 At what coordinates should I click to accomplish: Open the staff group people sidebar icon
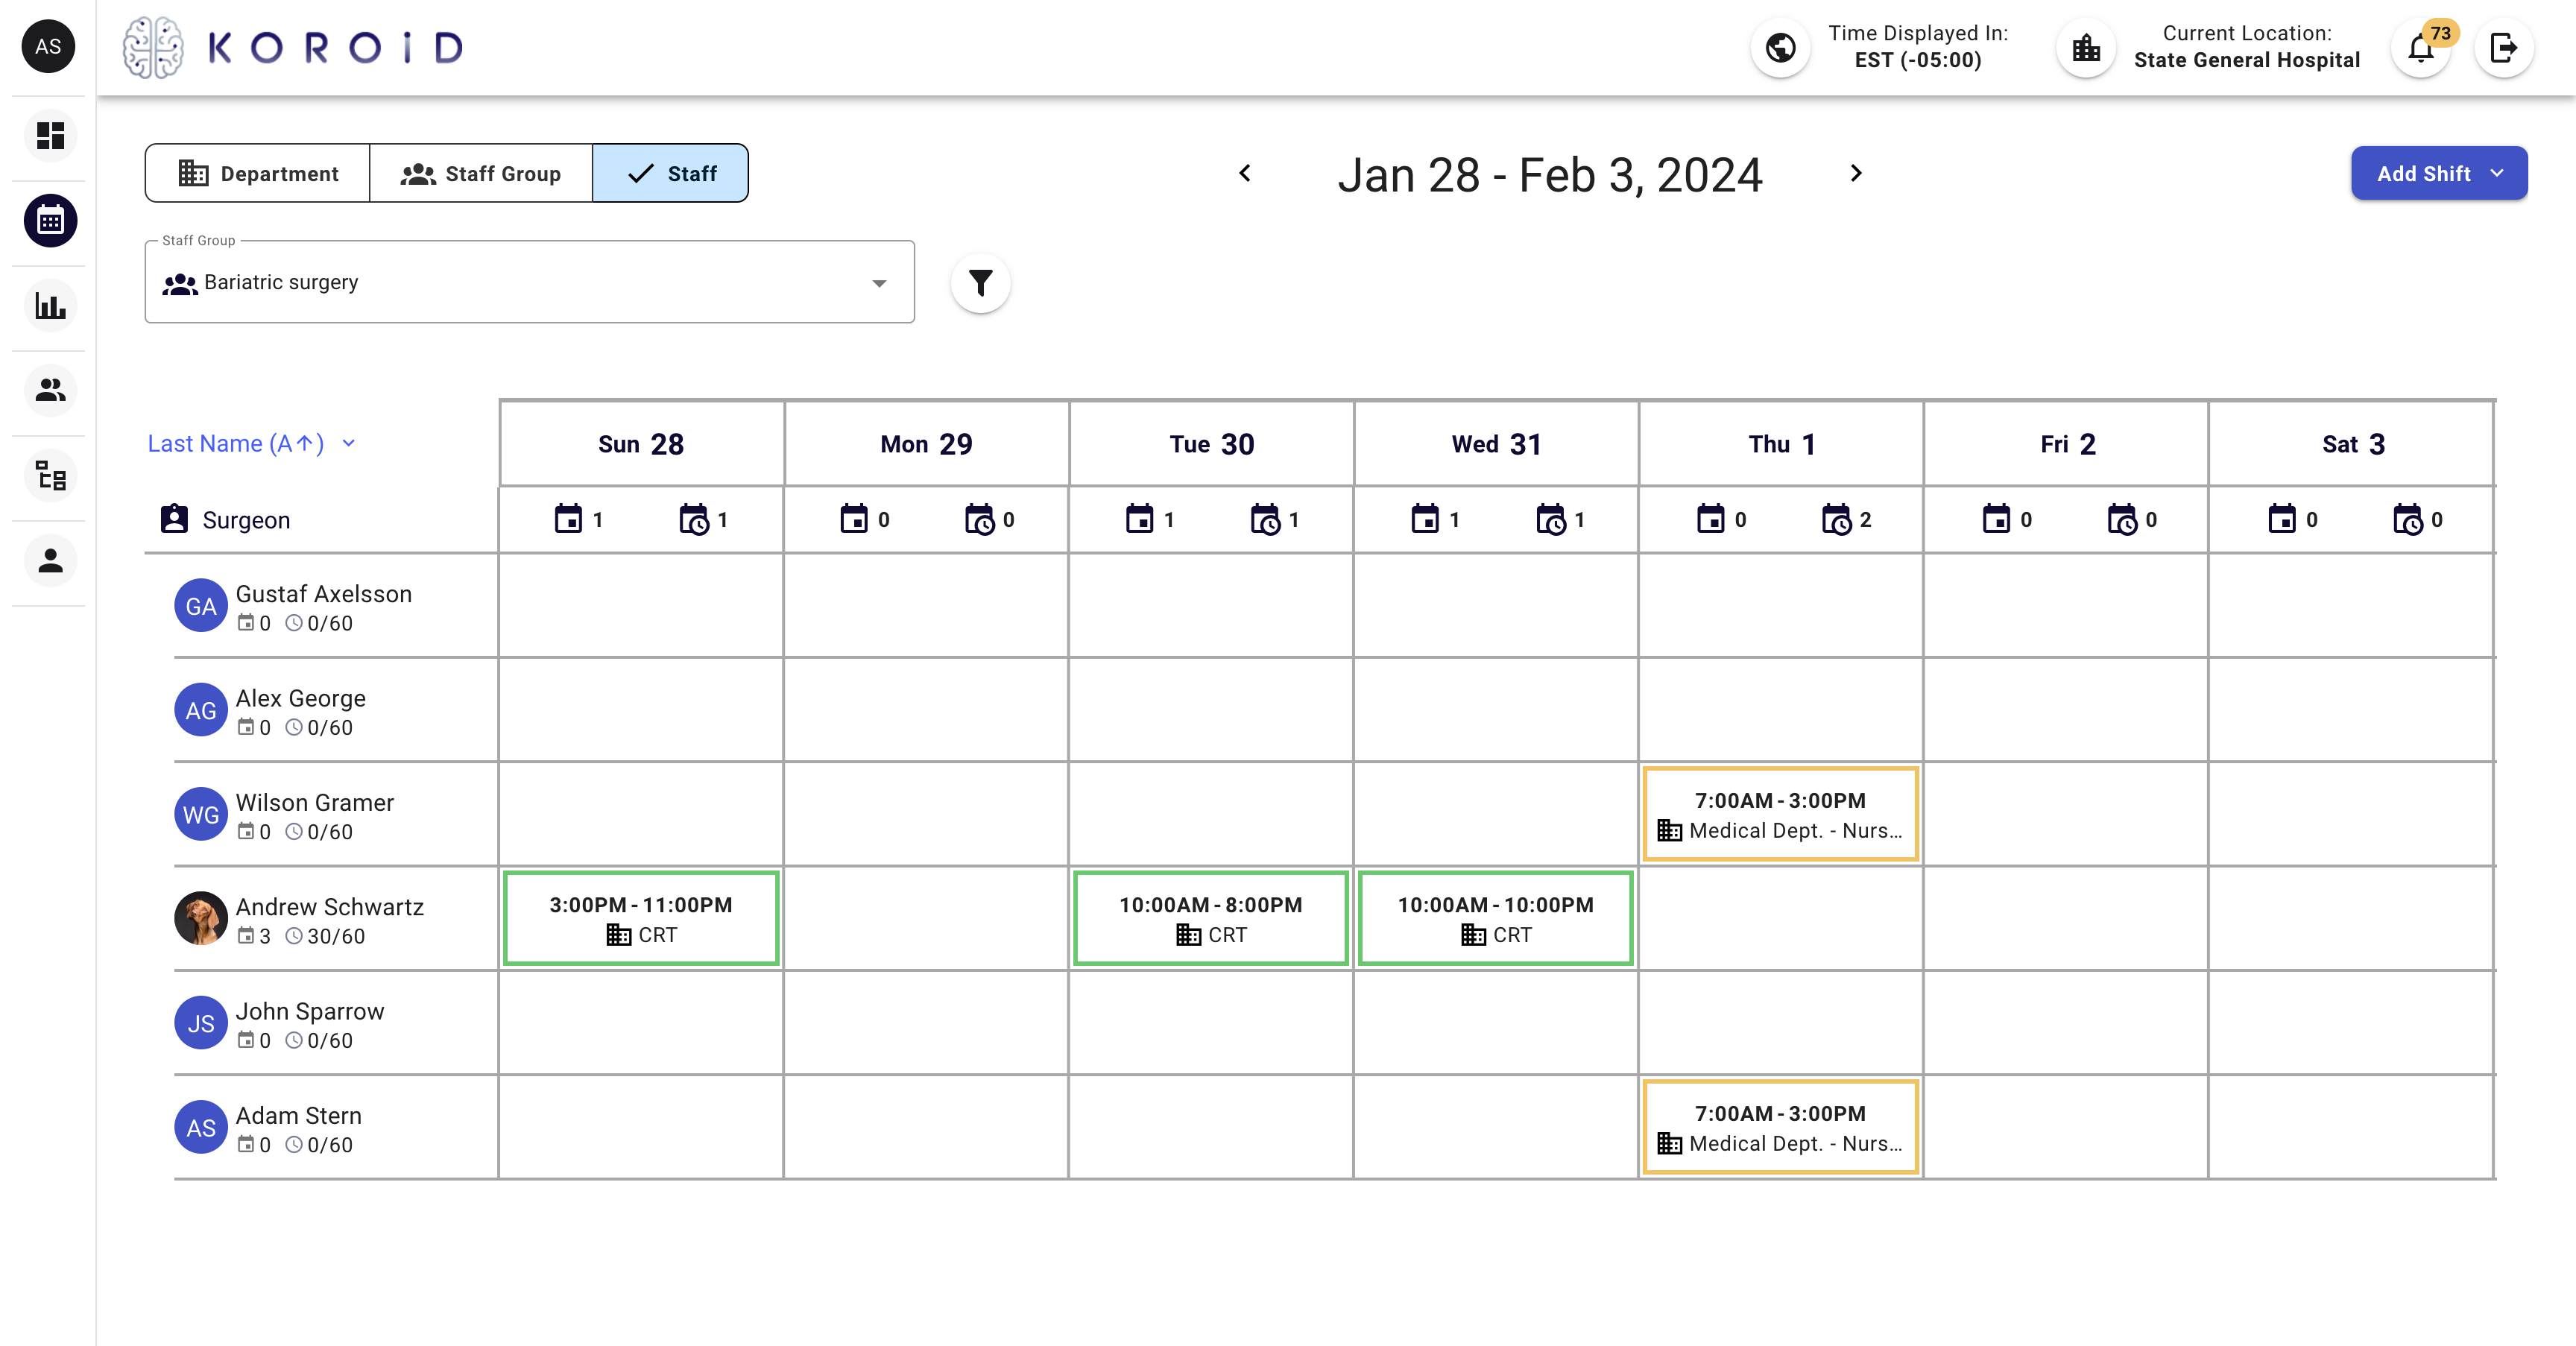[50, 390]
